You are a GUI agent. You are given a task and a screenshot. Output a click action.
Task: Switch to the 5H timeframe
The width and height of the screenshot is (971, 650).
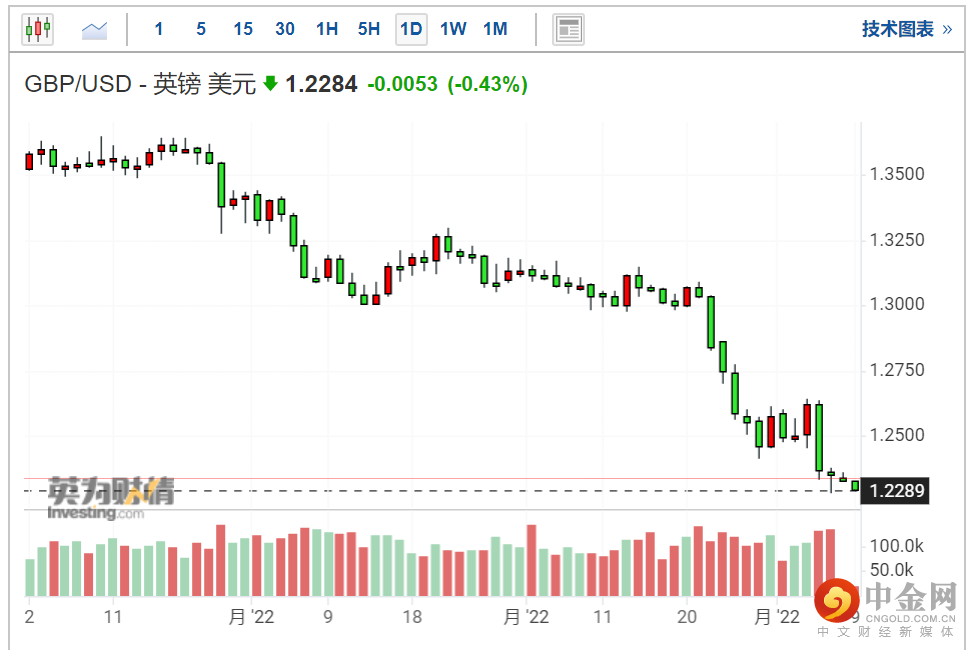click(x=369, y=29)
